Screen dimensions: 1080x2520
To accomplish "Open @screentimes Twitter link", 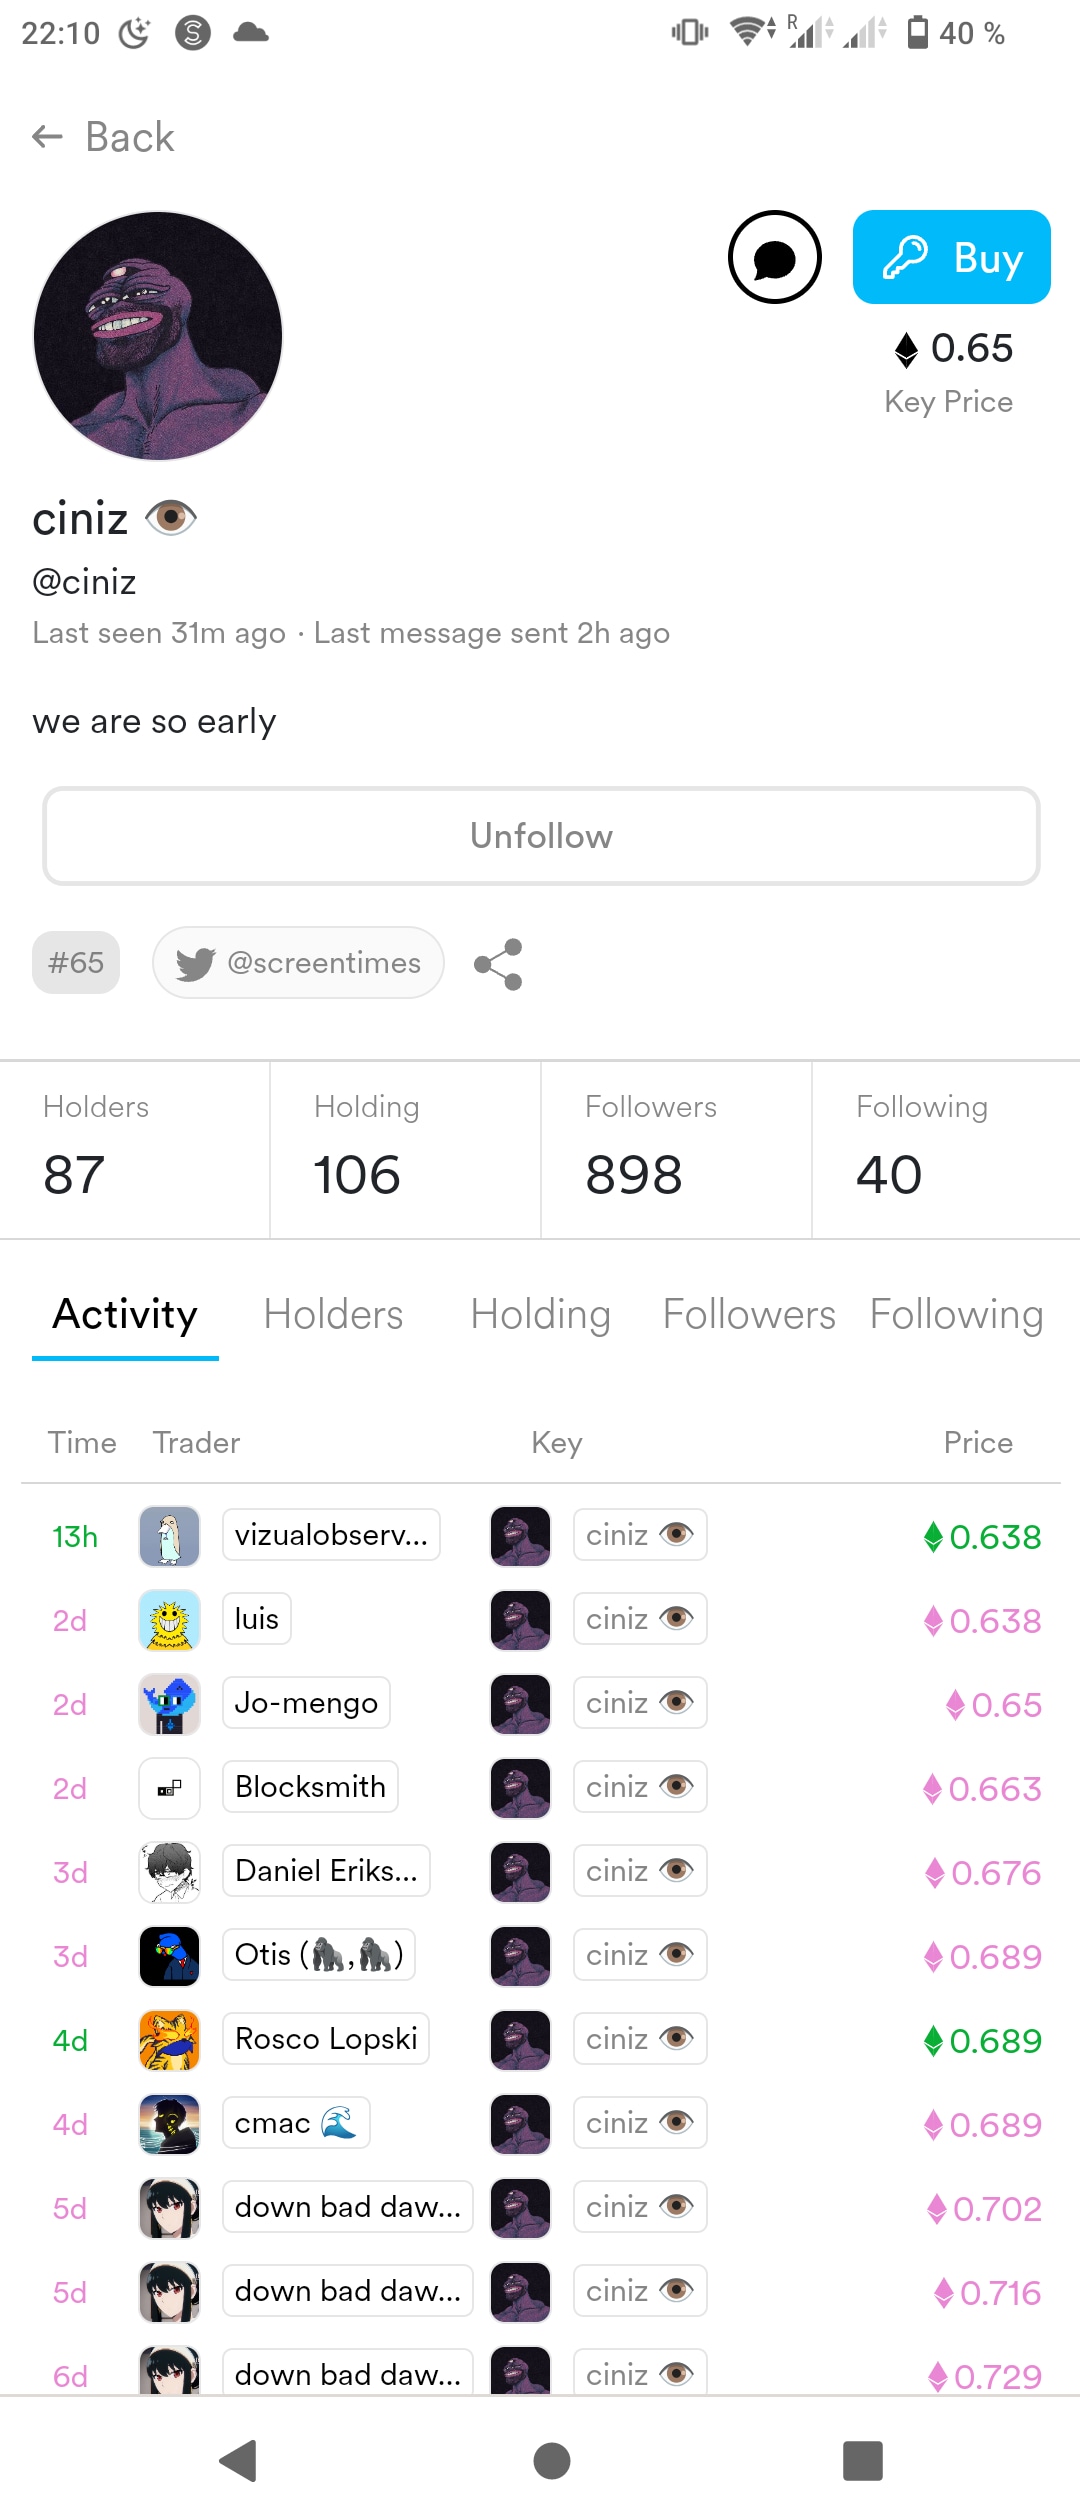I will click(x=298, y=962).
